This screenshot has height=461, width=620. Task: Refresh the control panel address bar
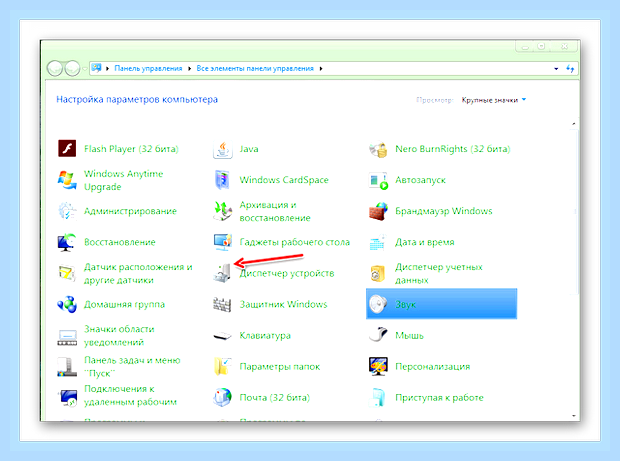(570, 69)
